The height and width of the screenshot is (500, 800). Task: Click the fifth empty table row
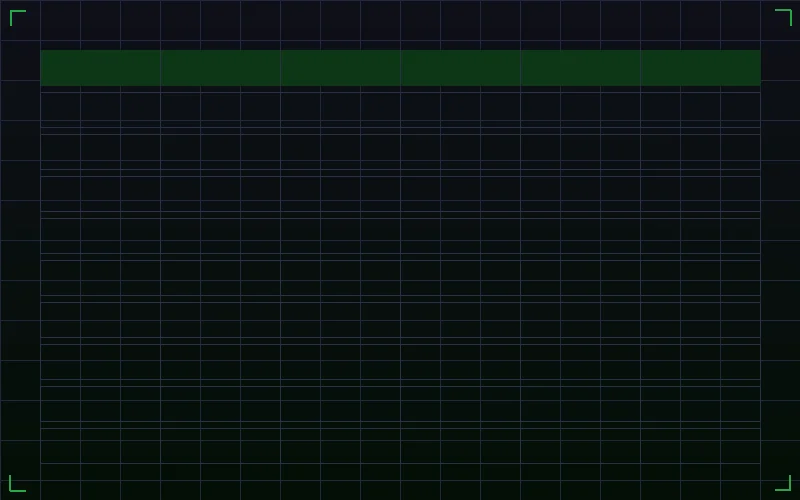click(x=400, y=278)
